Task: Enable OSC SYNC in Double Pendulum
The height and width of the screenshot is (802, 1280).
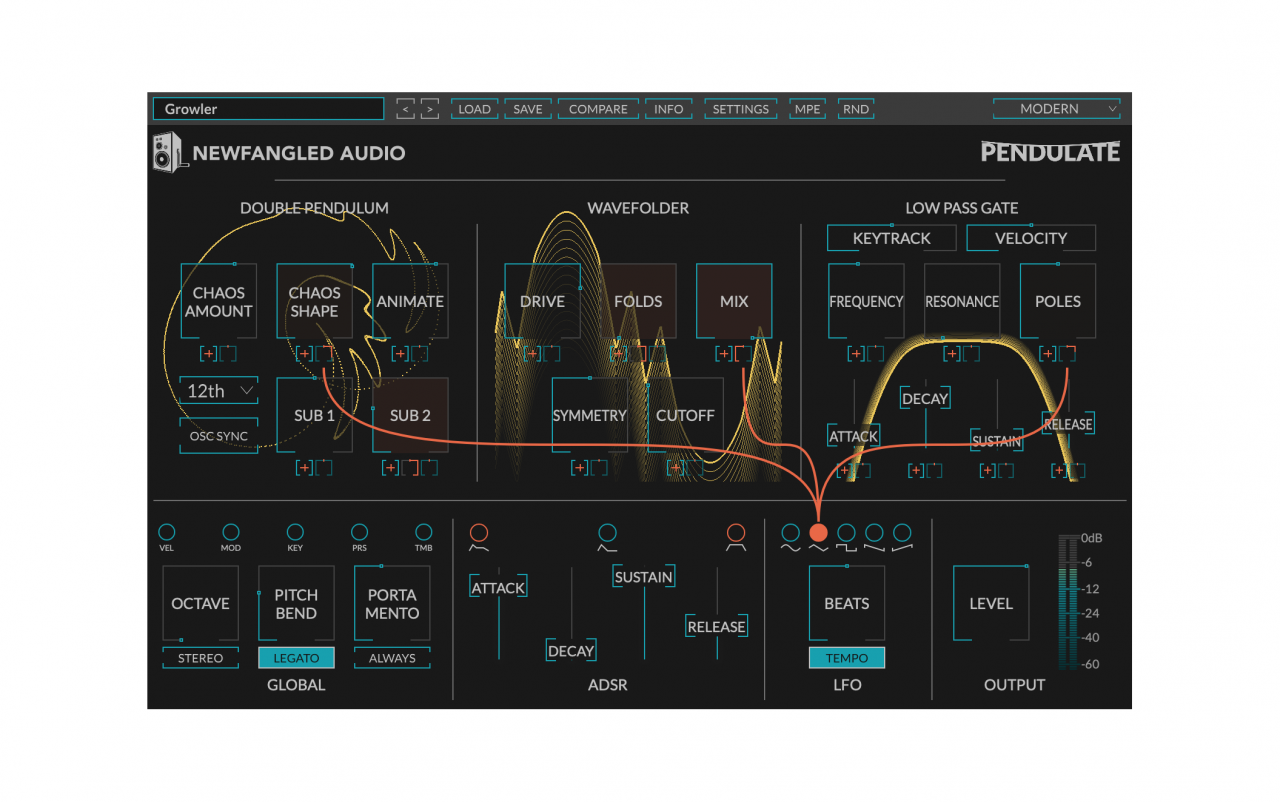Action: click(218, 436)
